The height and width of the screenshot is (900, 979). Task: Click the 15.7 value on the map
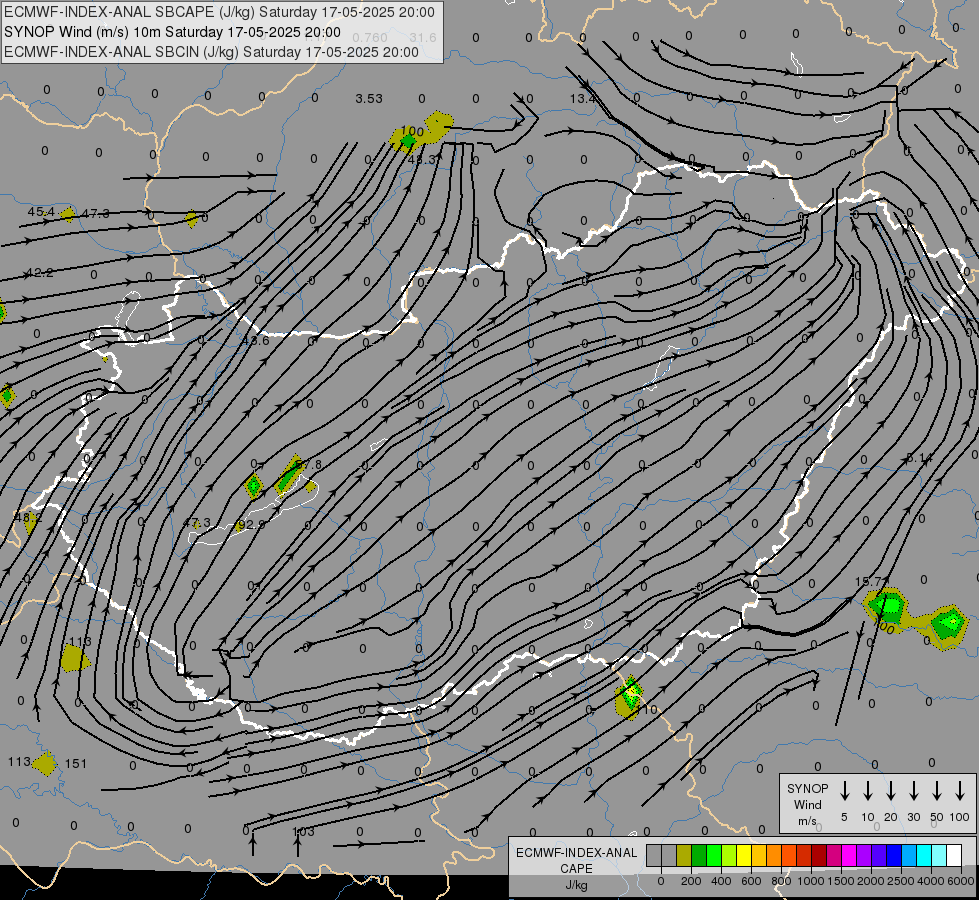pyautogui.click(x=870, y=581)
